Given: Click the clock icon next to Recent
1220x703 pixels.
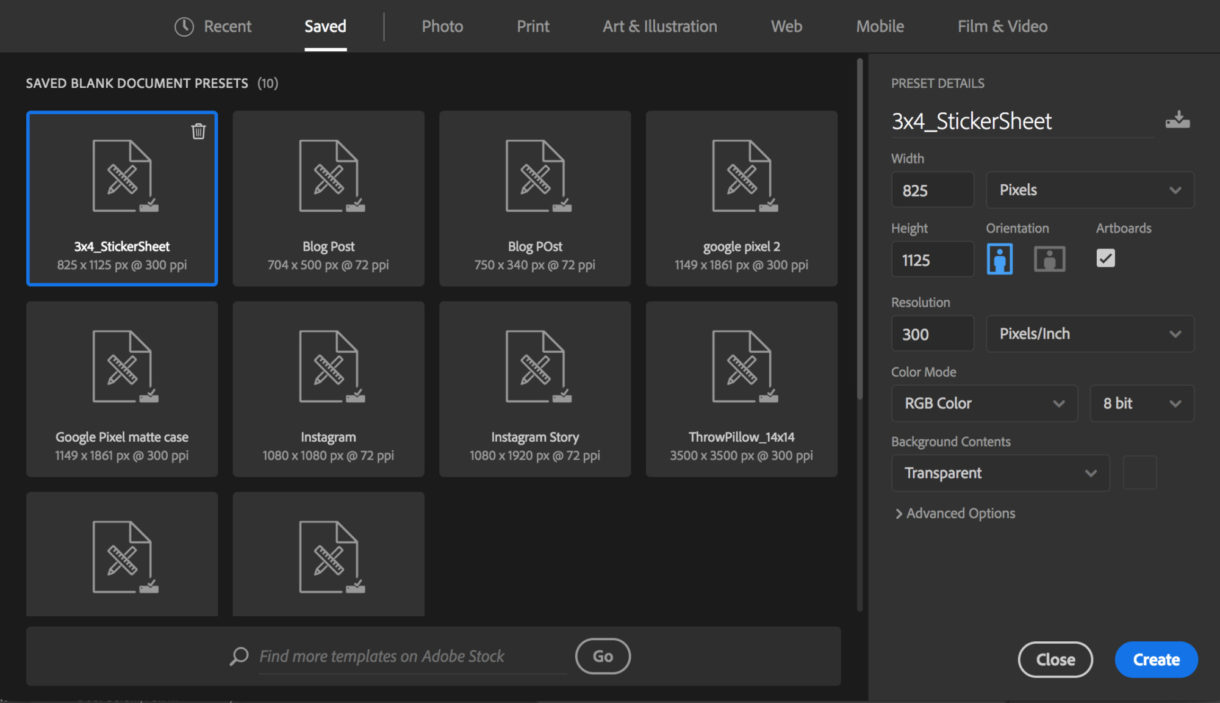Looking at the screenshot, I should pos(184,27).
